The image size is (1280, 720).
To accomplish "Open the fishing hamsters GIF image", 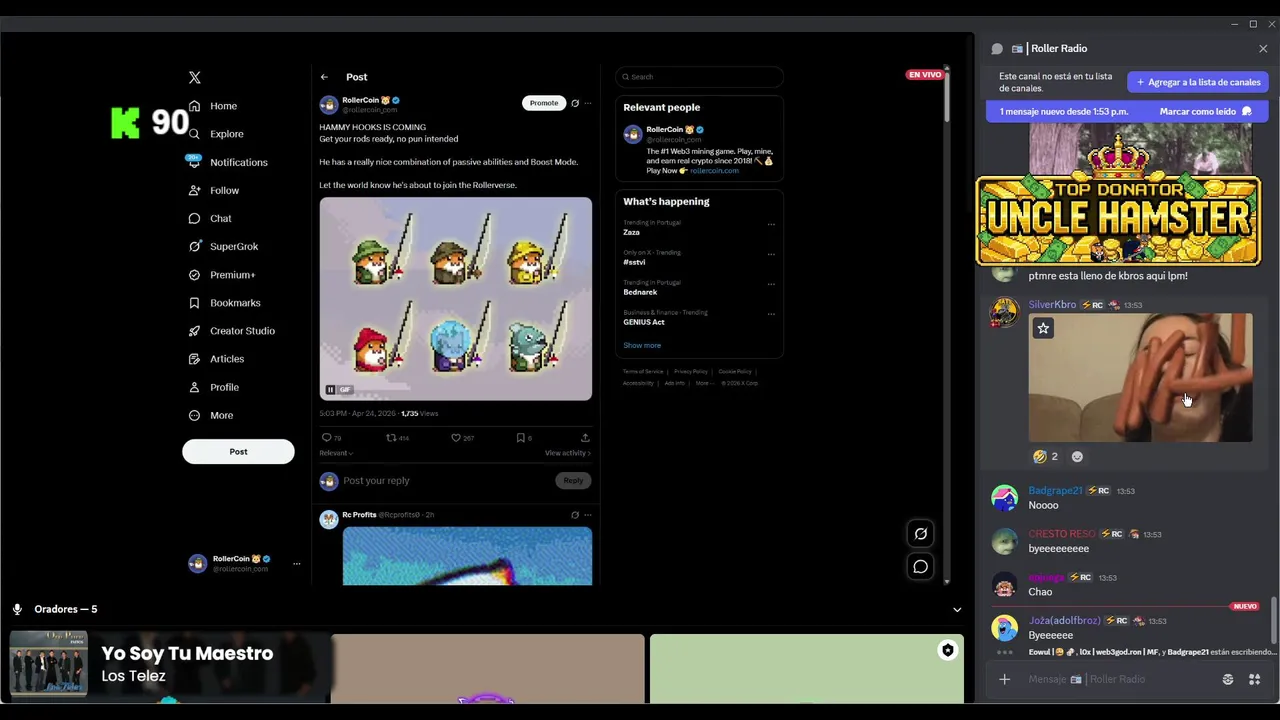I will pos(456,298).
